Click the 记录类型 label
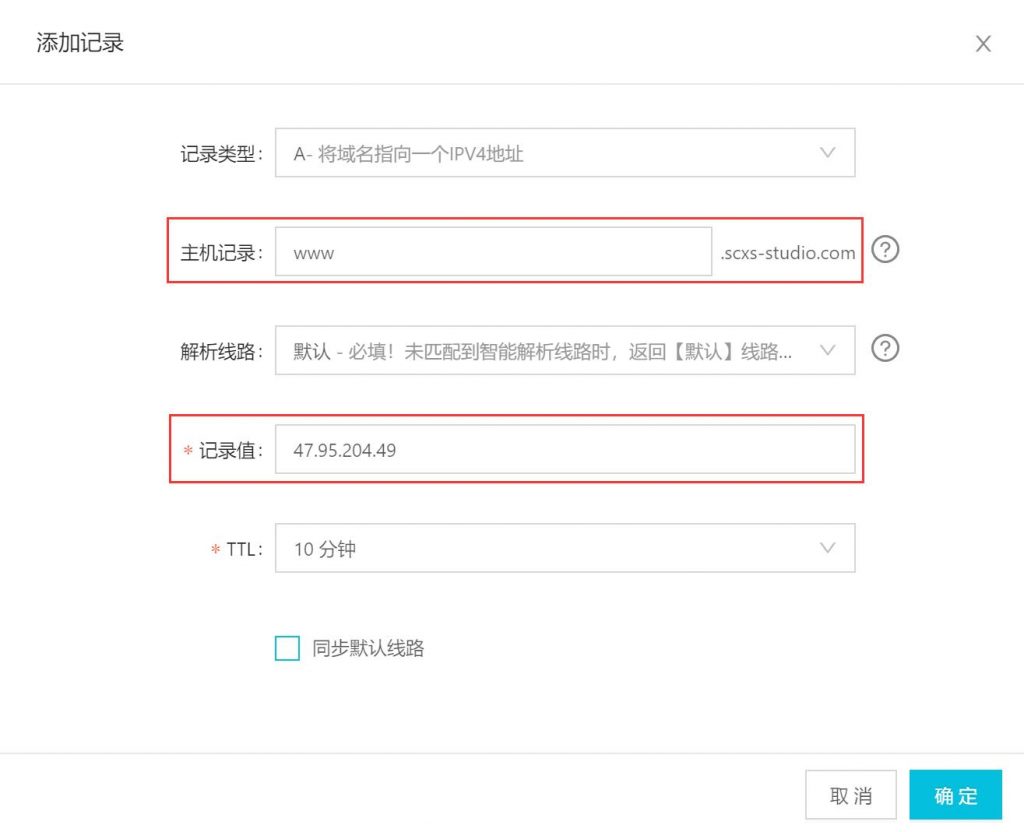This screenshot has height=832, width=1024. click(x=221, y=154)
